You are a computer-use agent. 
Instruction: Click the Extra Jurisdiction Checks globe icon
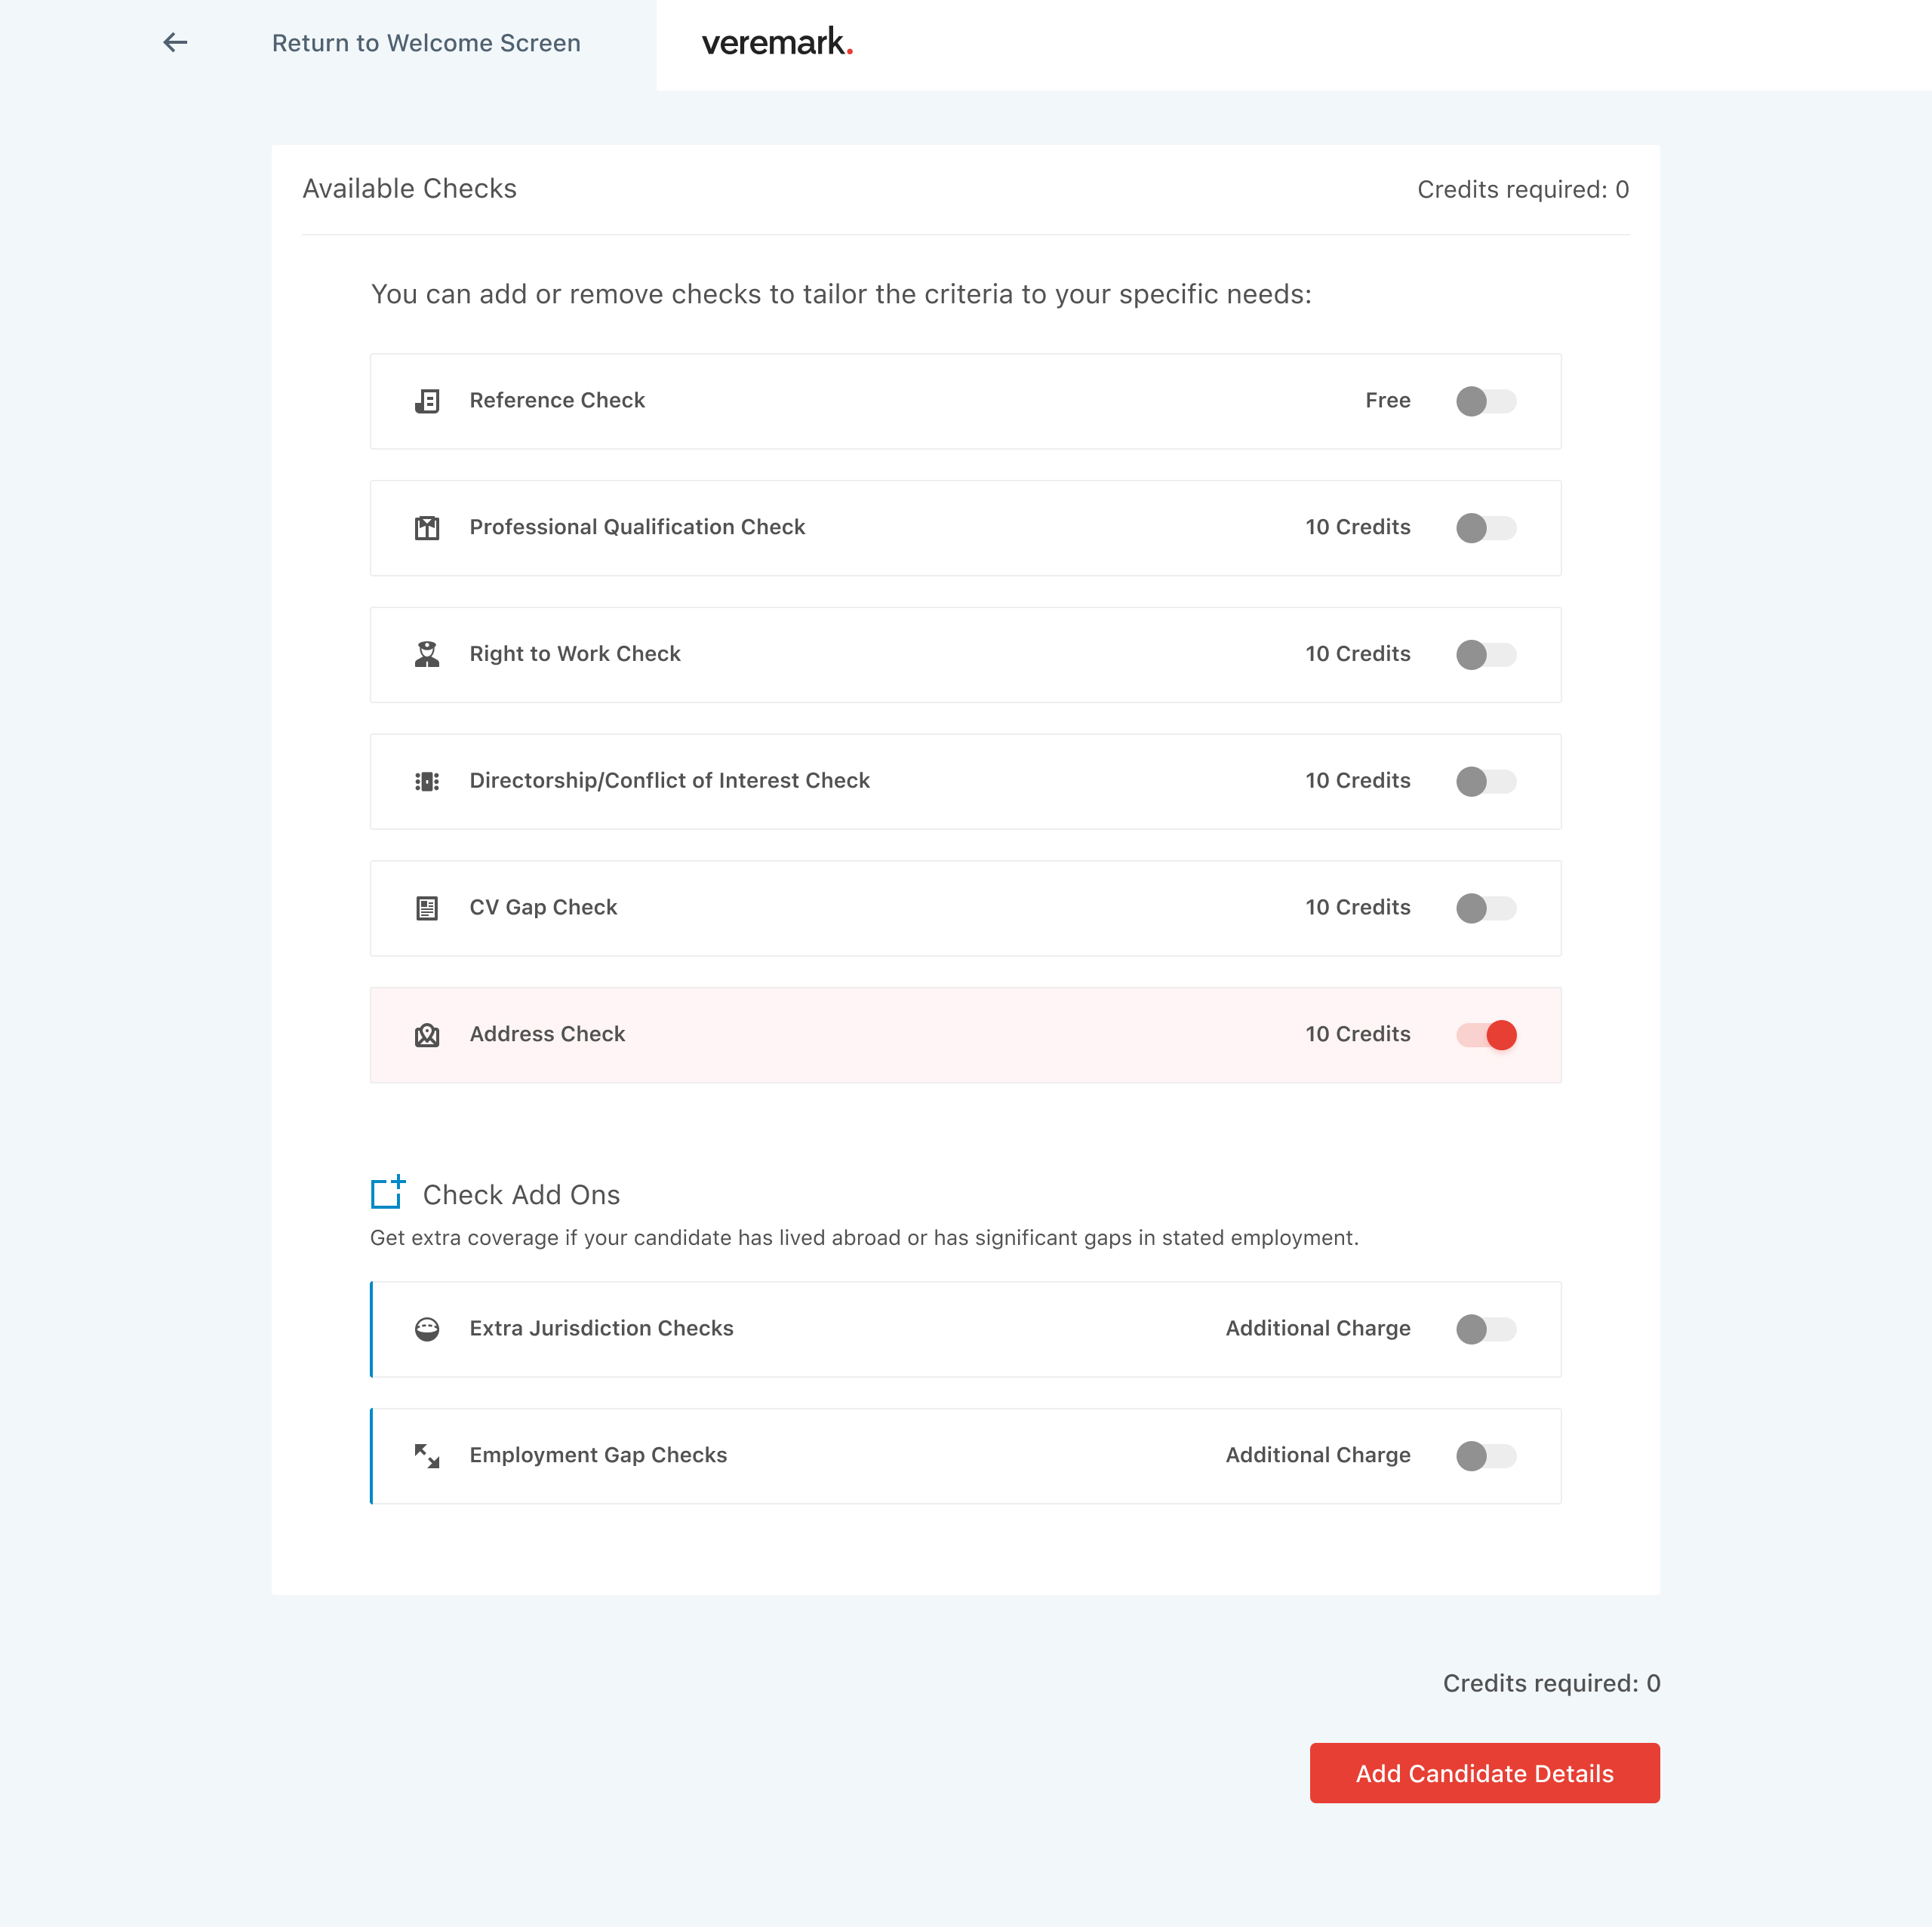(427, 1329)
